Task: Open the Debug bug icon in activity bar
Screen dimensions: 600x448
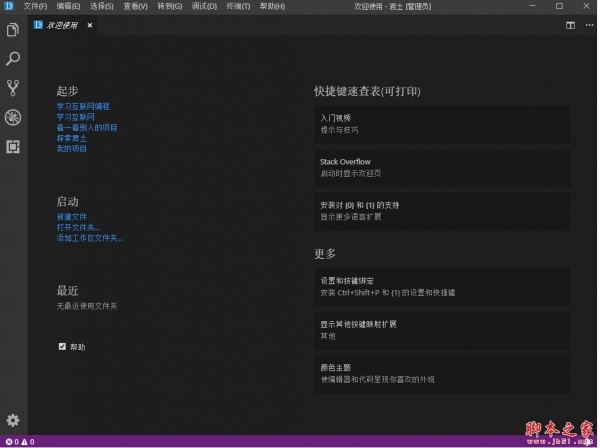Action: point(13,117)
